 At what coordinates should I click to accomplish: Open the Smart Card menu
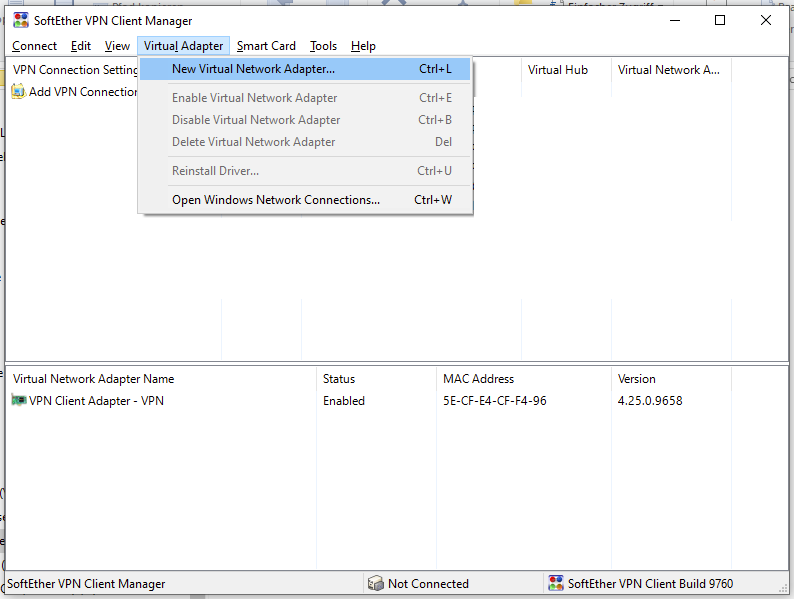point(266,46)
